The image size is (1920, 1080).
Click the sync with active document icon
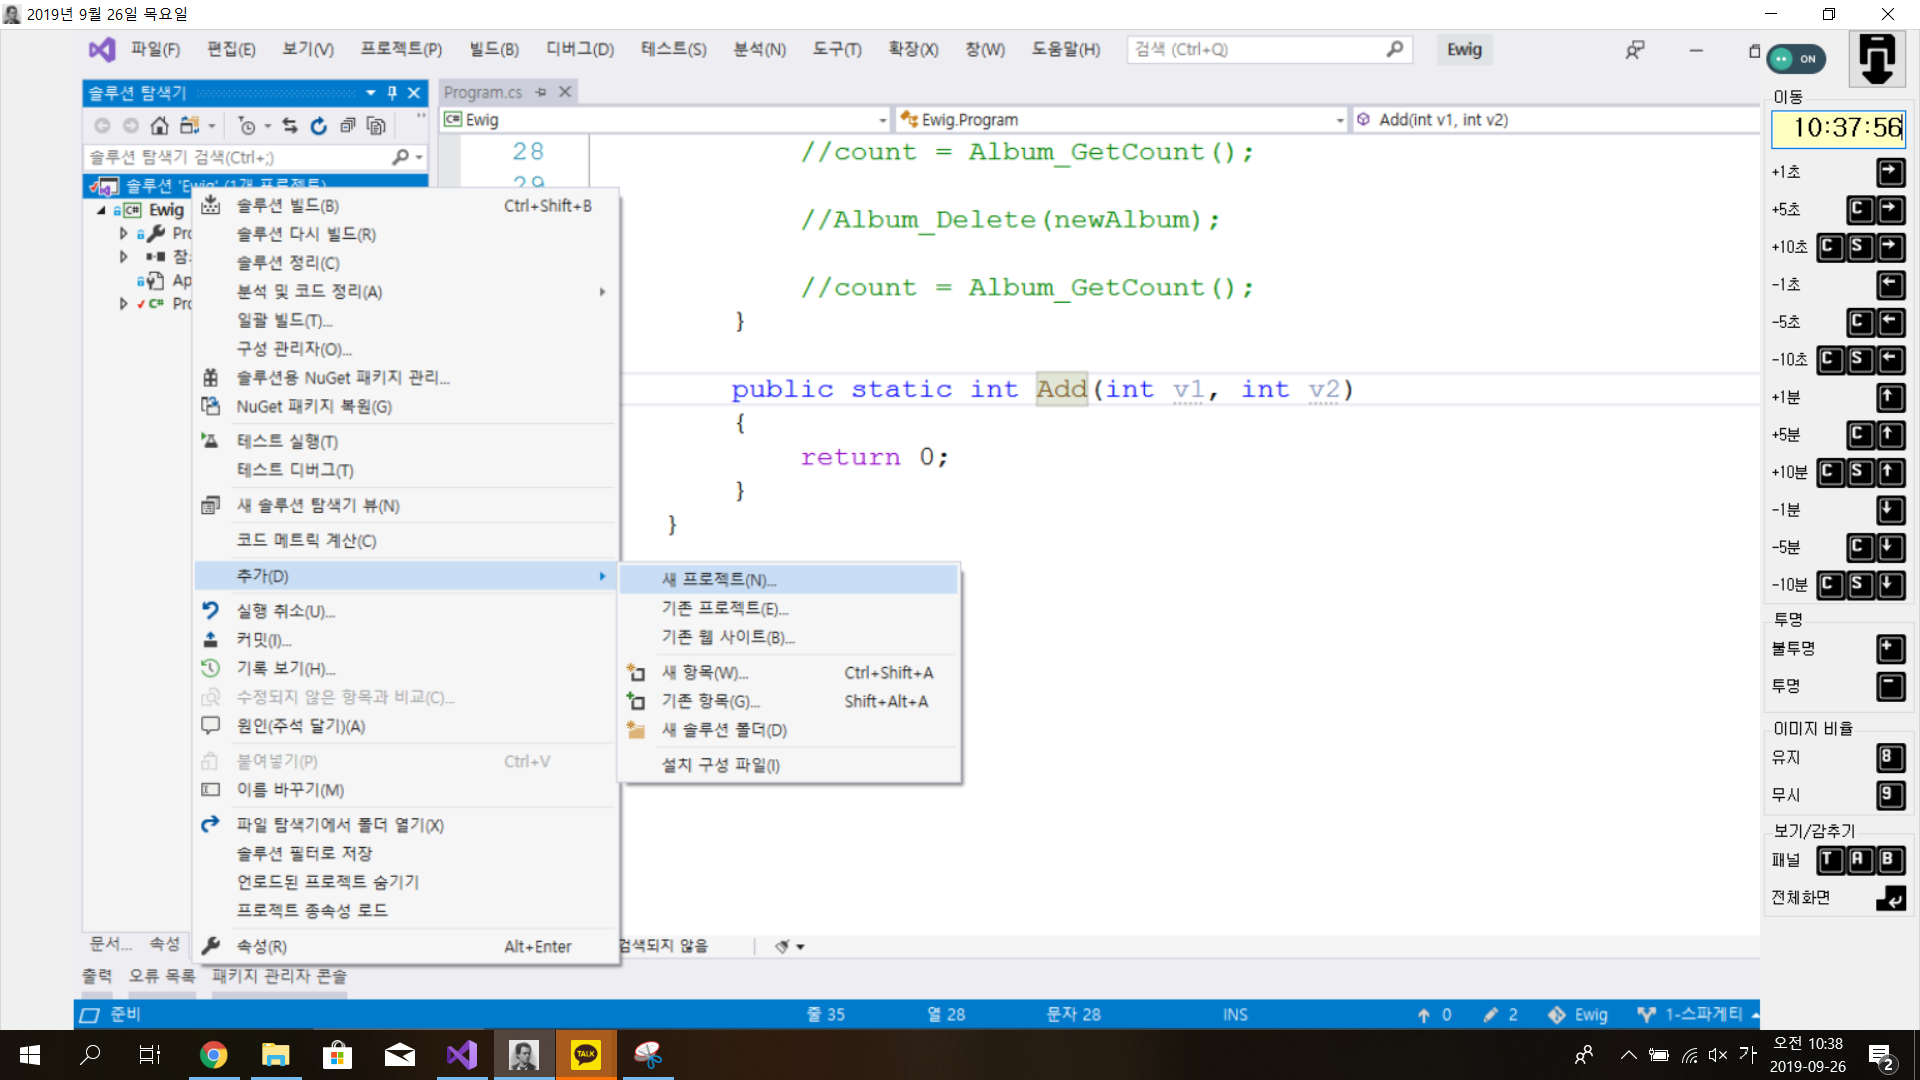click(x=290, y=125)
